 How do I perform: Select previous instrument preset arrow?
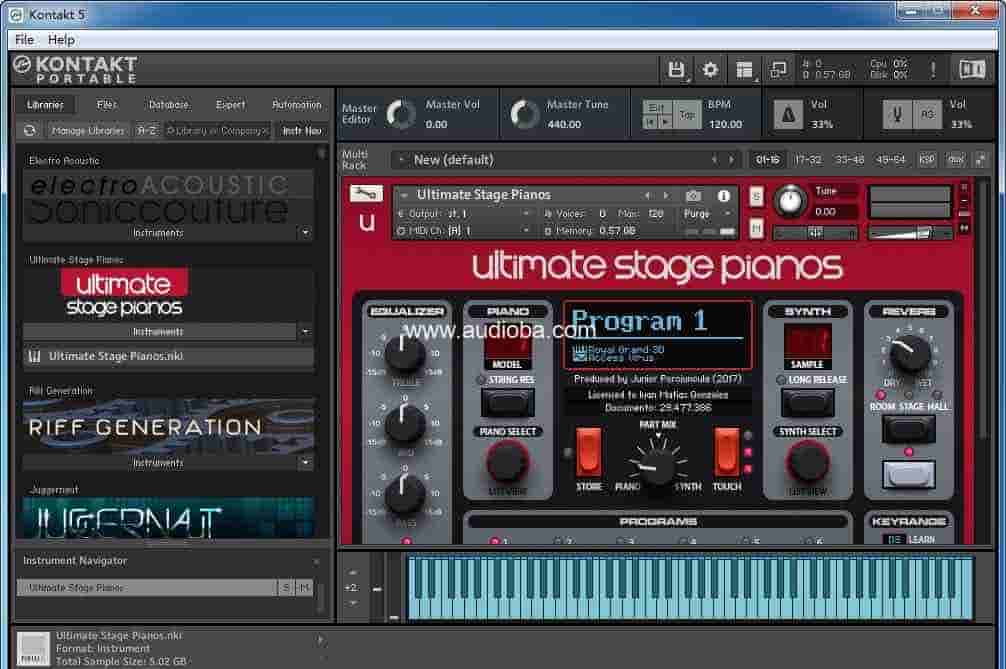pos(647,195)
